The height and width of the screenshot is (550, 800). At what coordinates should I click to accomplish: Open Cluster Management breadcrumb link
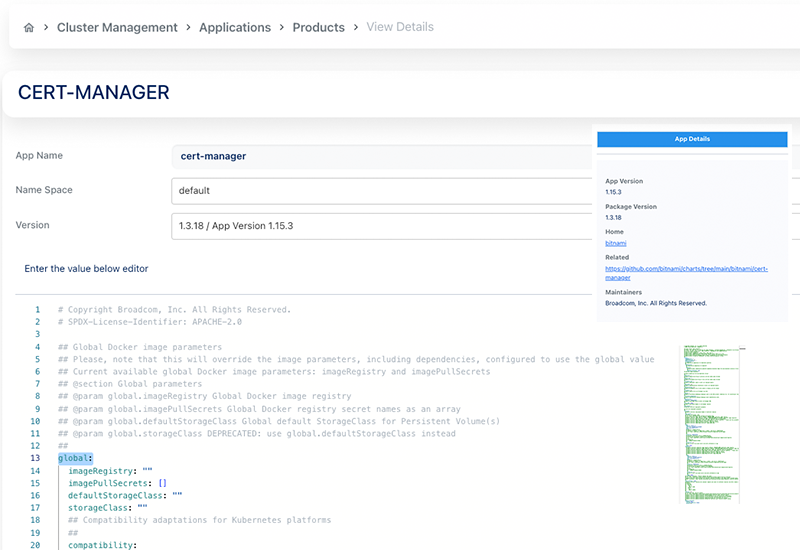(117, 28)
